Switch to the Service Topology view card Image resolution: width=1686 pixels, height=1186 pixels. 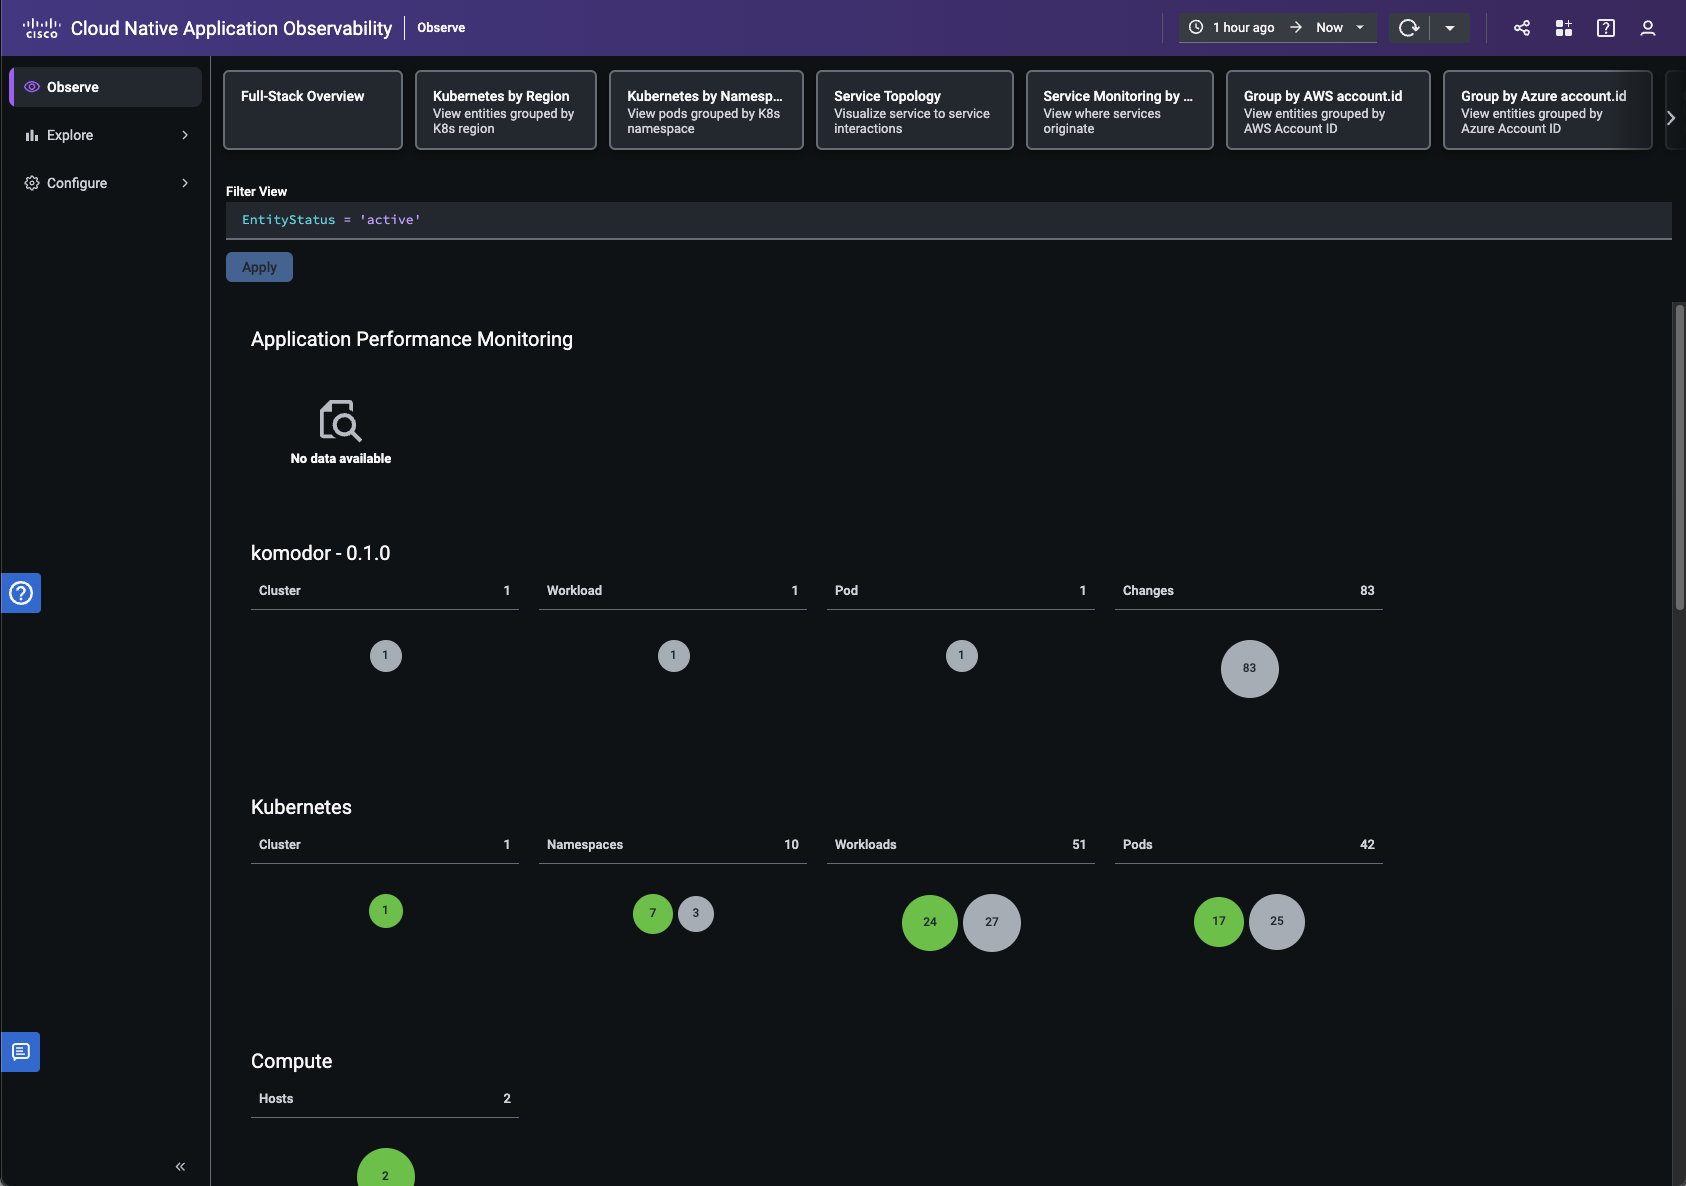click(915, 110)
